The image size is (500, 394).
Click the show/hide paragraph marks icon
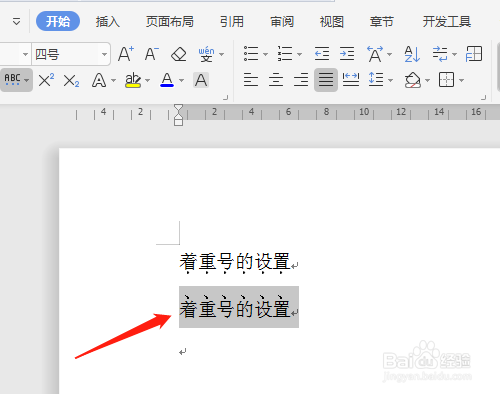pos(440,54)
